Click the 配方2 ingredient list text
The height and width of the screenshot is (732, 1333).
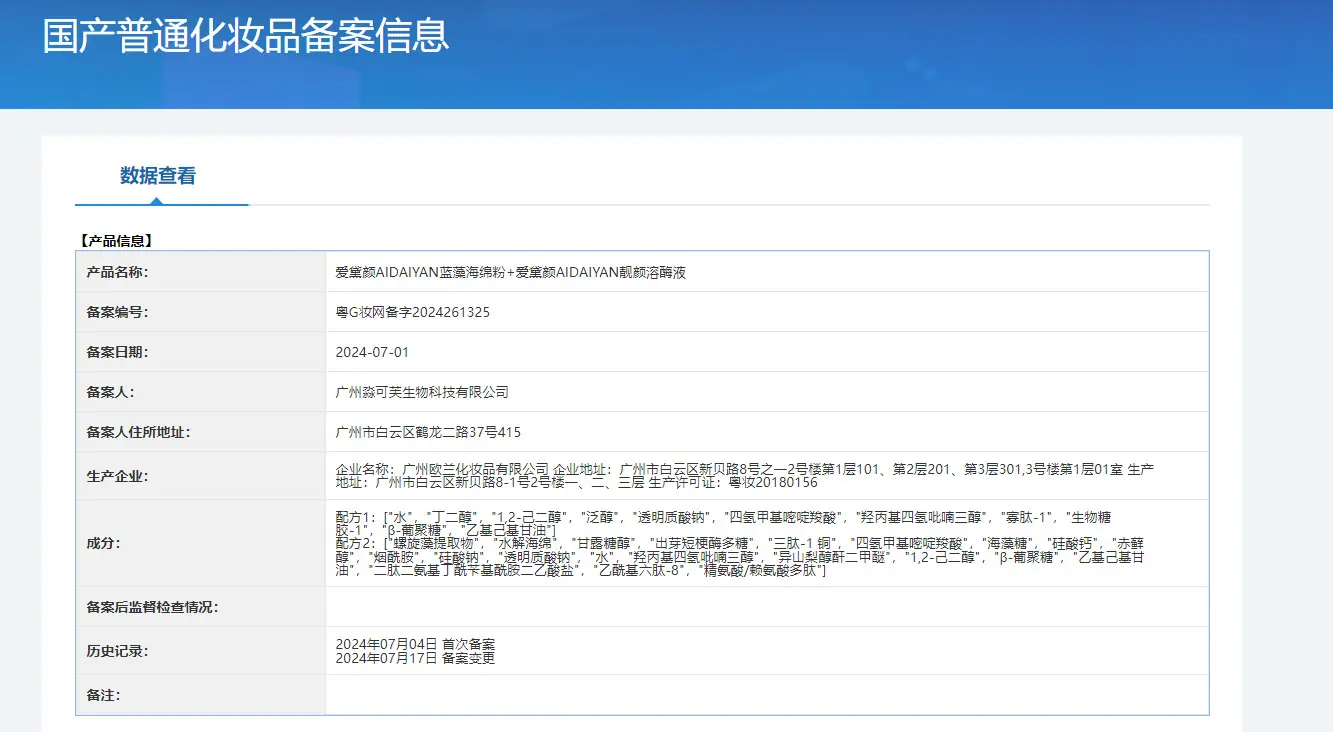tap(740, 557)
